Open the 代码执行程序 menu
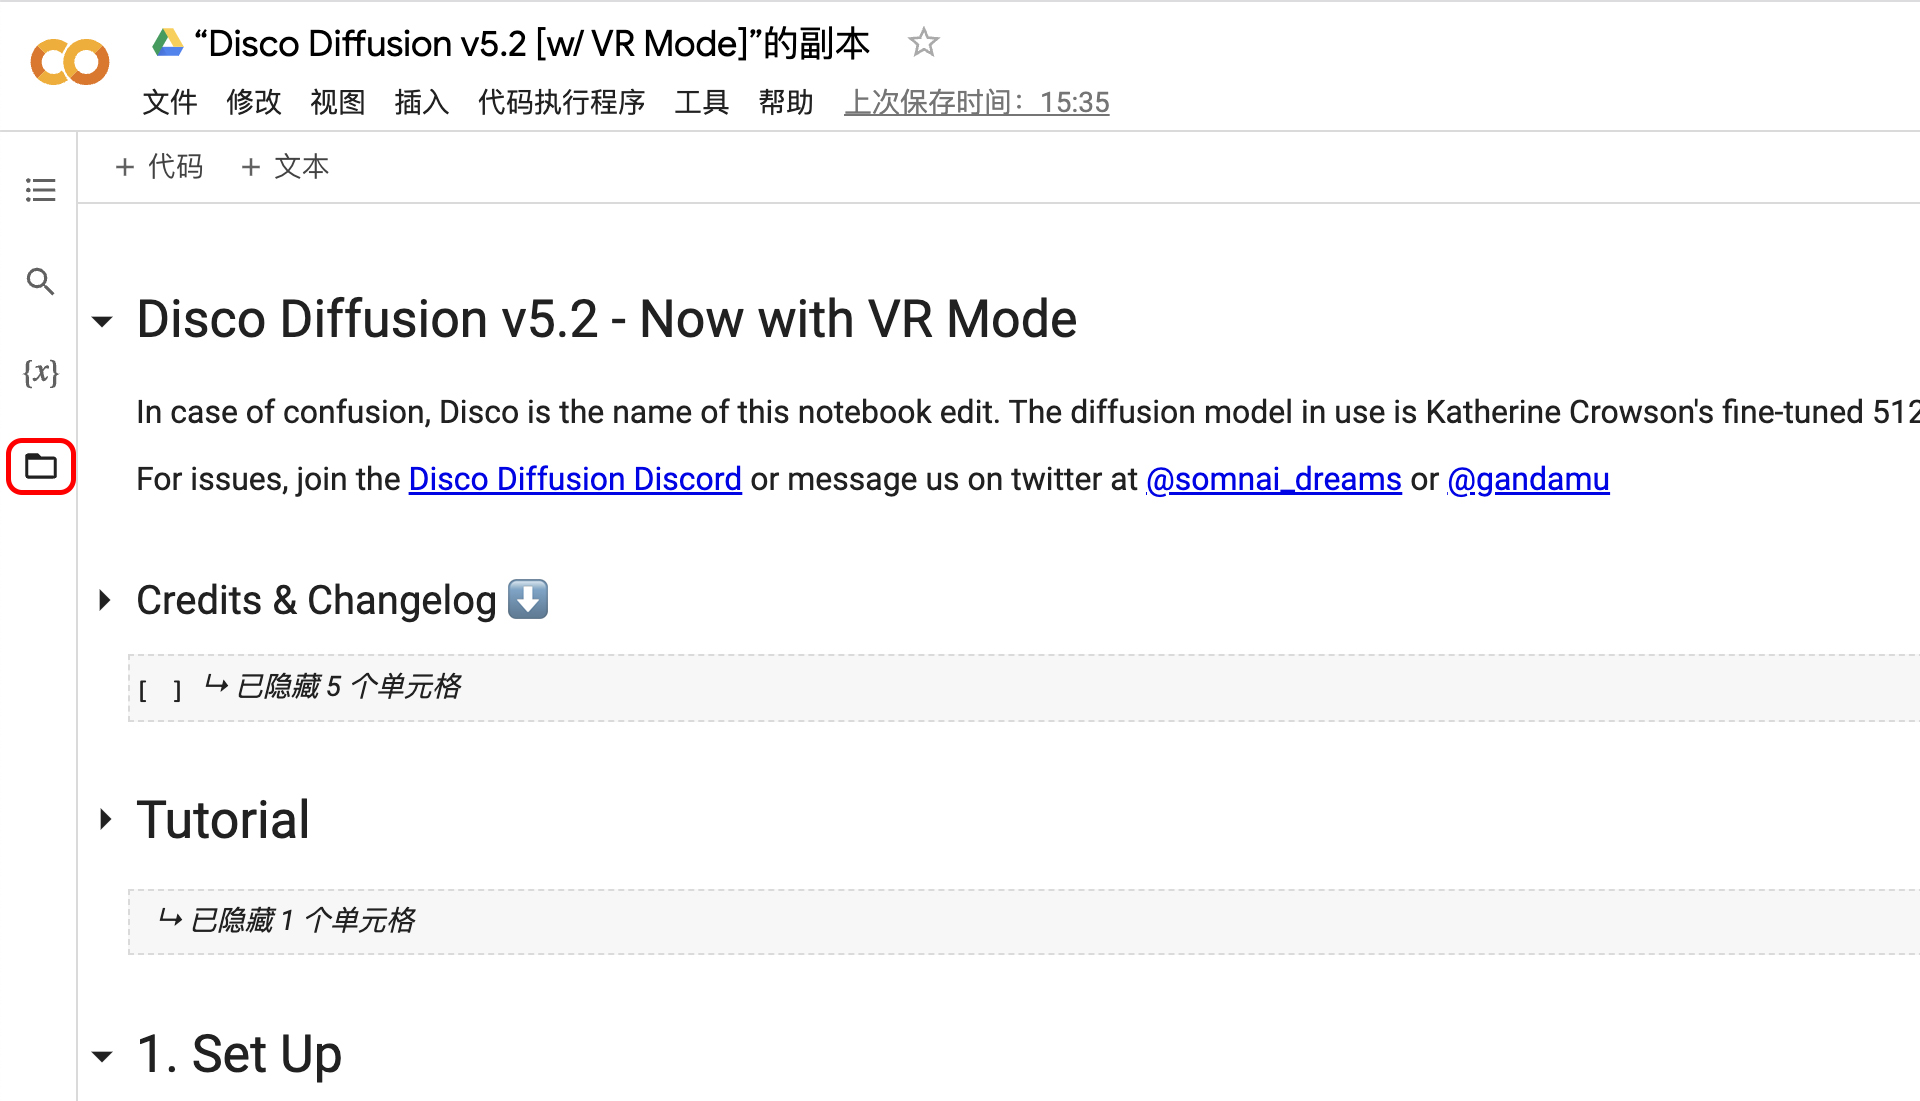The height and width of the screenshot is (1101, 1920). [561, 102]
